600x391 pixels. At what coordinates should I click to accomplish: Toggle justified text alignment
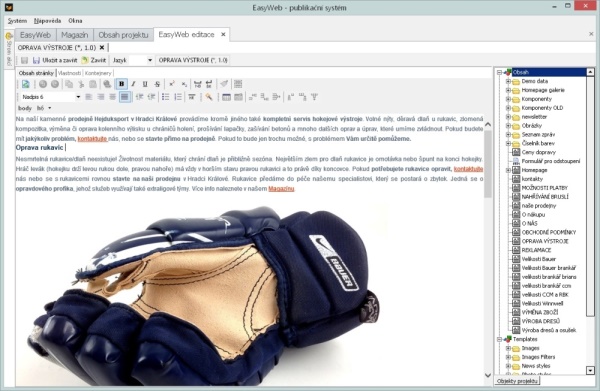pyautogui.click(x=124, y=97)
